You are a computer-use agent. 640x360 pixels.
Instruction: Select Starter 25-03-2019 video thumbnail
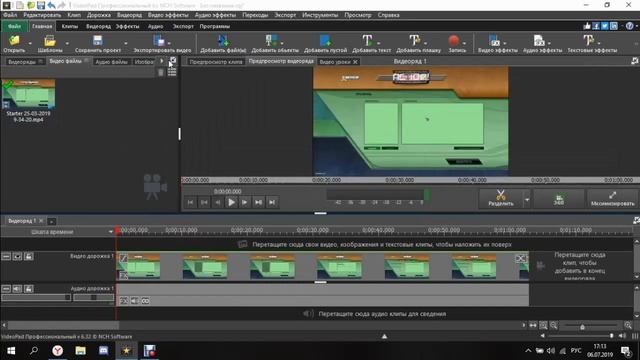[28, 94]
